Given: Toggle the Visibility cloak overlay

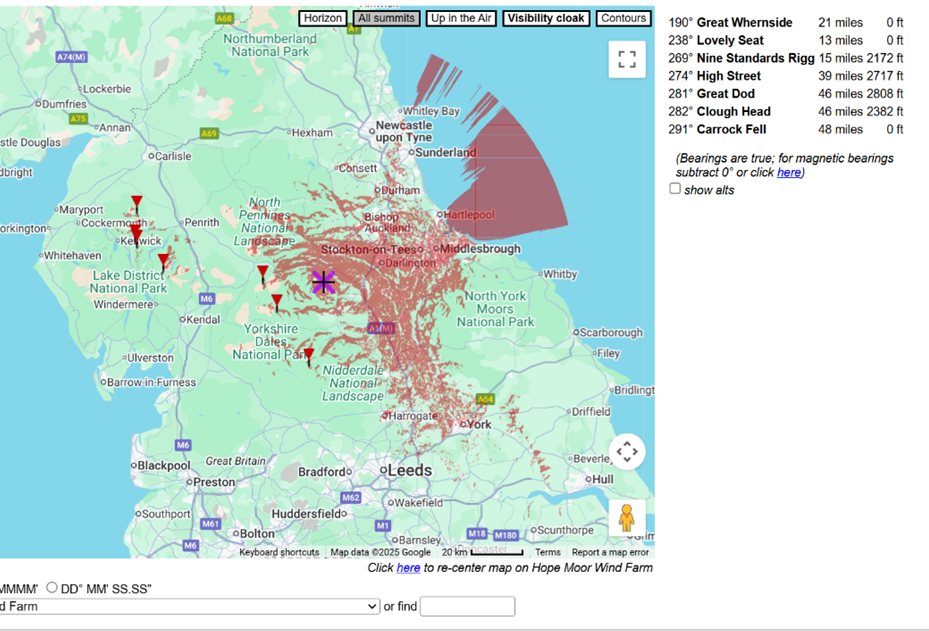Looking at the screenshot, I should 545,19.
